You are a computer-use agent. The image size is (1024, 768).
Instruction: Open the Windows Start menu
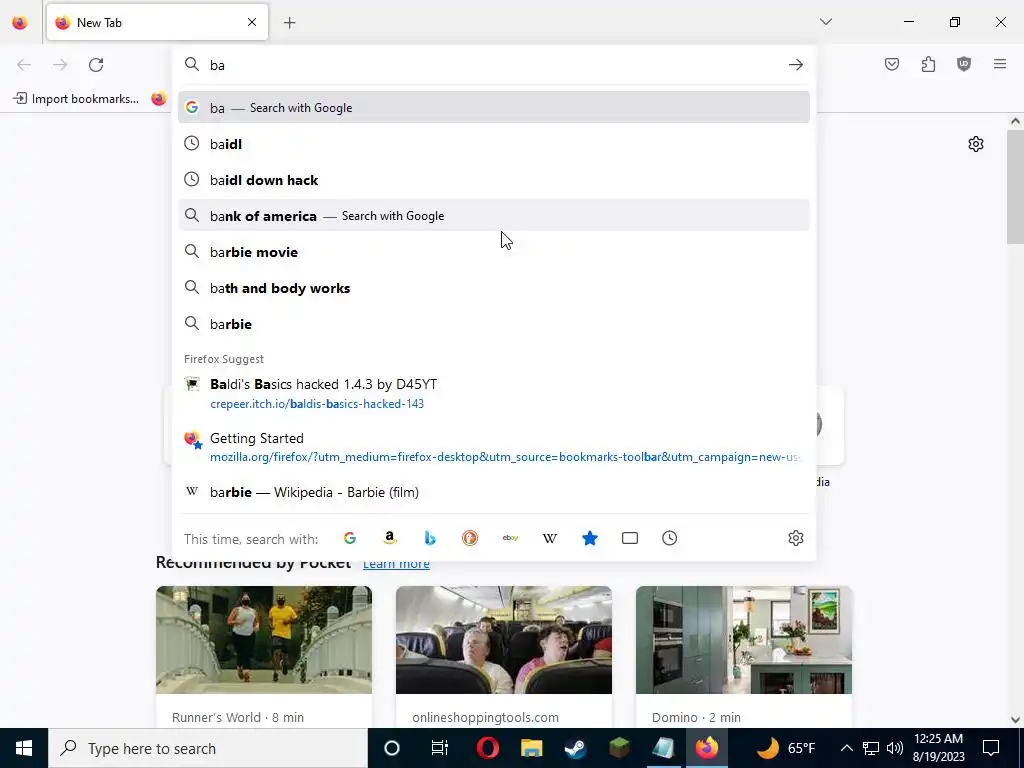click(x=24, y=748)
